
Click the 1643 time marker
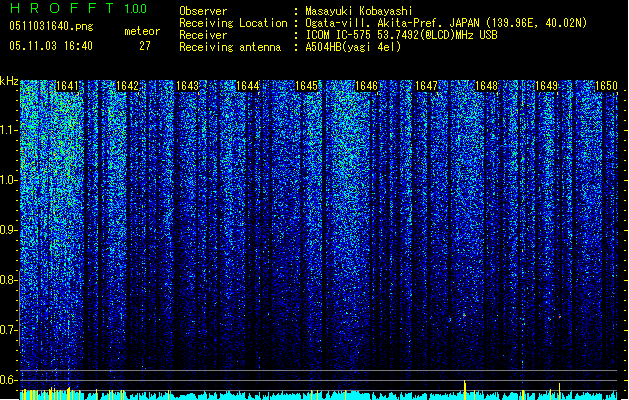pyautogui.click(x=187, y=86)
